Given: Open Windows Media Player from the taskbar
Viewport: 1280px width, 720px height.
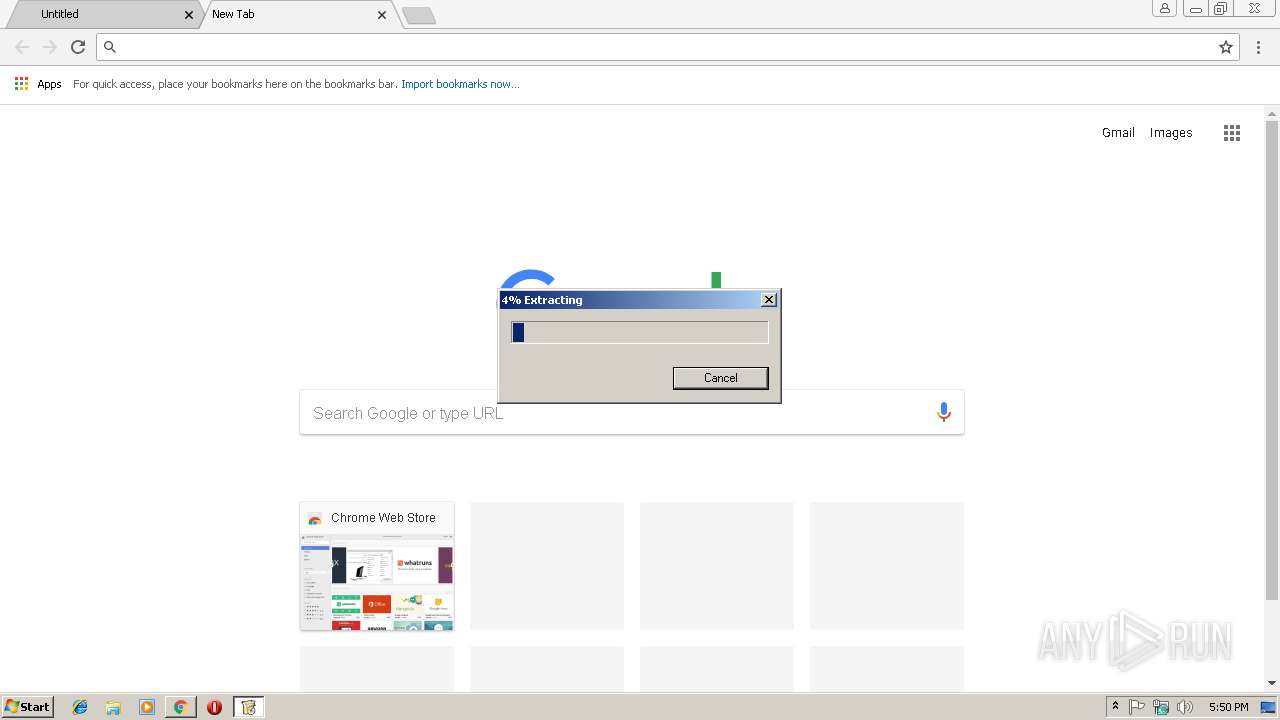Looking at the screenshot, I should pos(147,707).
